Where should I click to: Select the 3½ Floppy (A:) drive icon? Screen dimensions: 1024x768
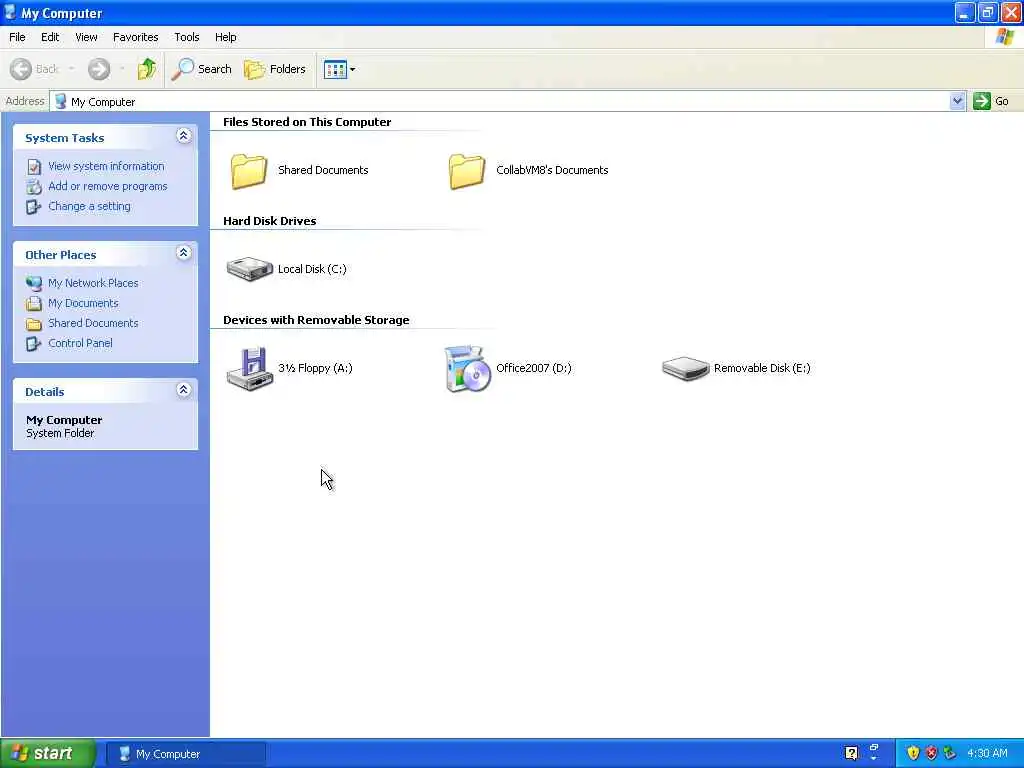click(x=249, y=368)
